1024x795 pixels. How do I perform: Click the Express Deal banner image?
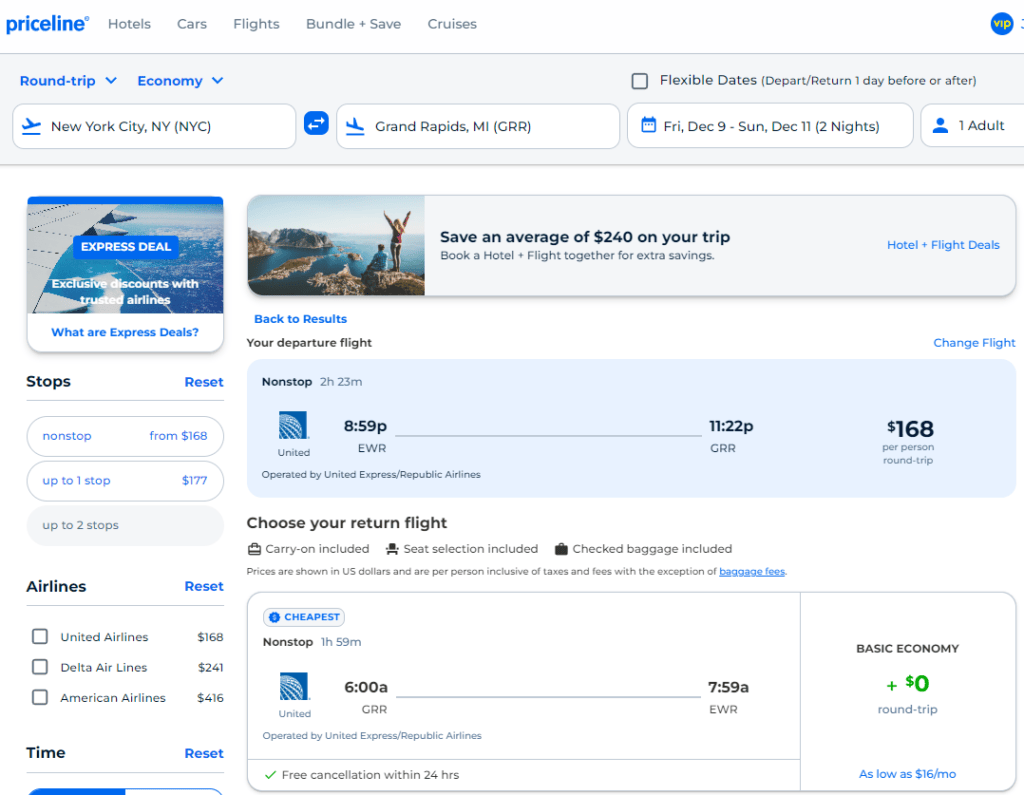125,255
